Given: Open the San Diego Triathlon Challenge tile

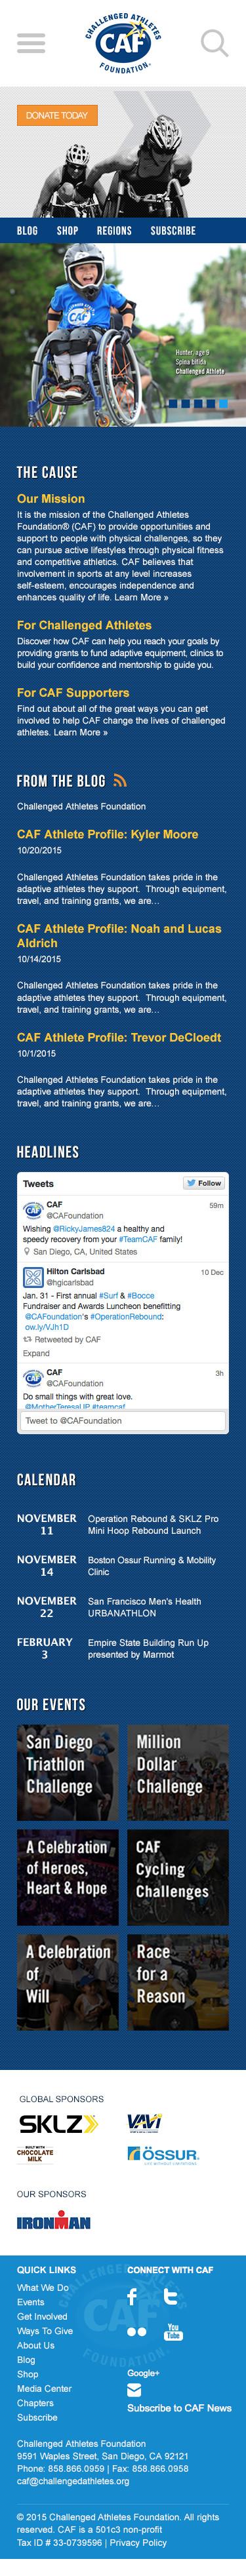Looking at the screenshot, I should point(67,1770).
